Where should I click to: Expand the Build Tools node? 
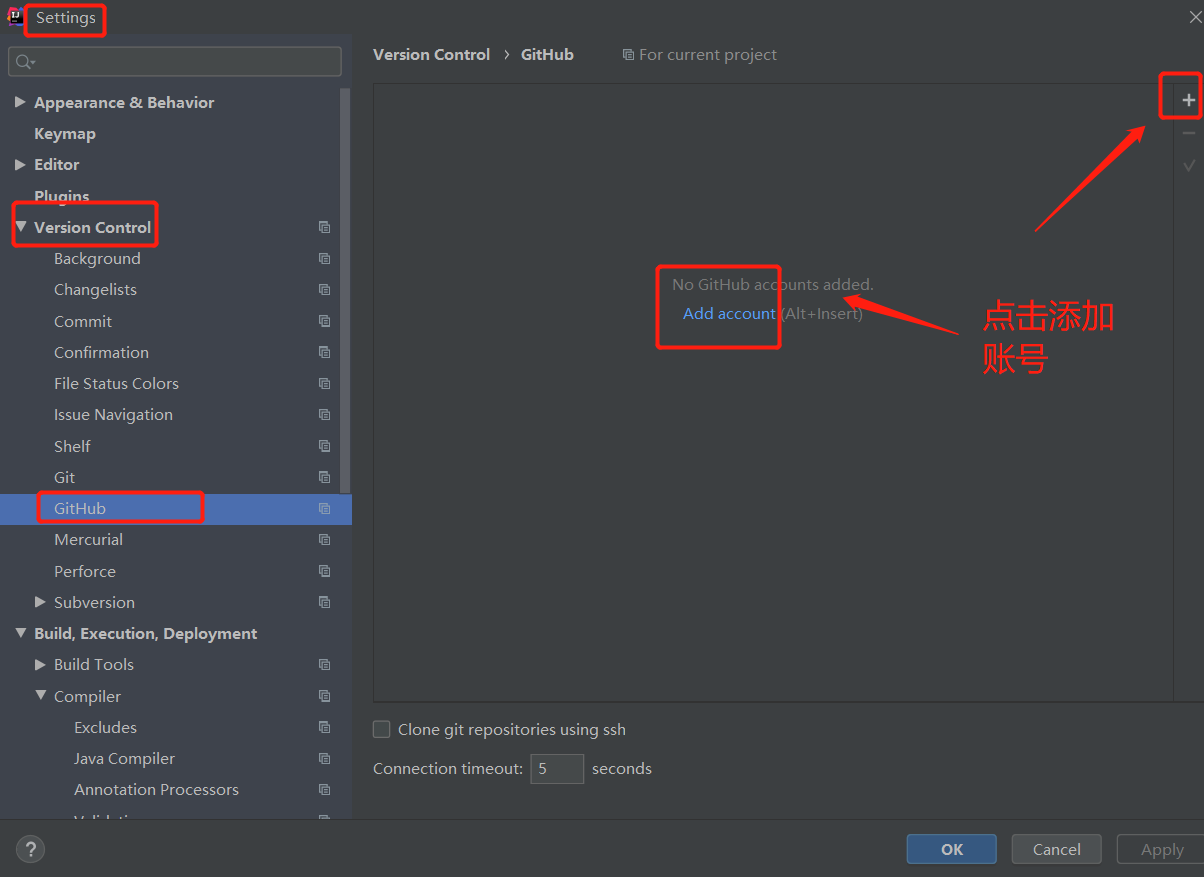pyautogui.click(x=40, y=664)
